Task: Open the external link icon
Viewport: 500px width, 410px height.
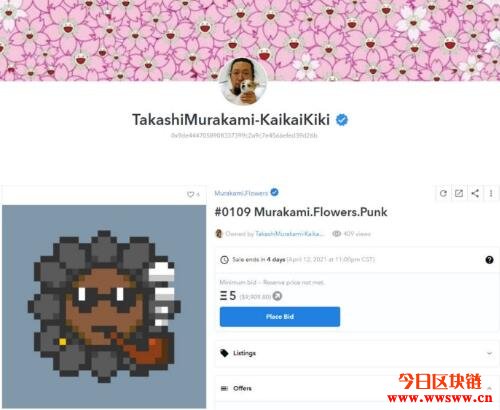Action: point(459,193)
